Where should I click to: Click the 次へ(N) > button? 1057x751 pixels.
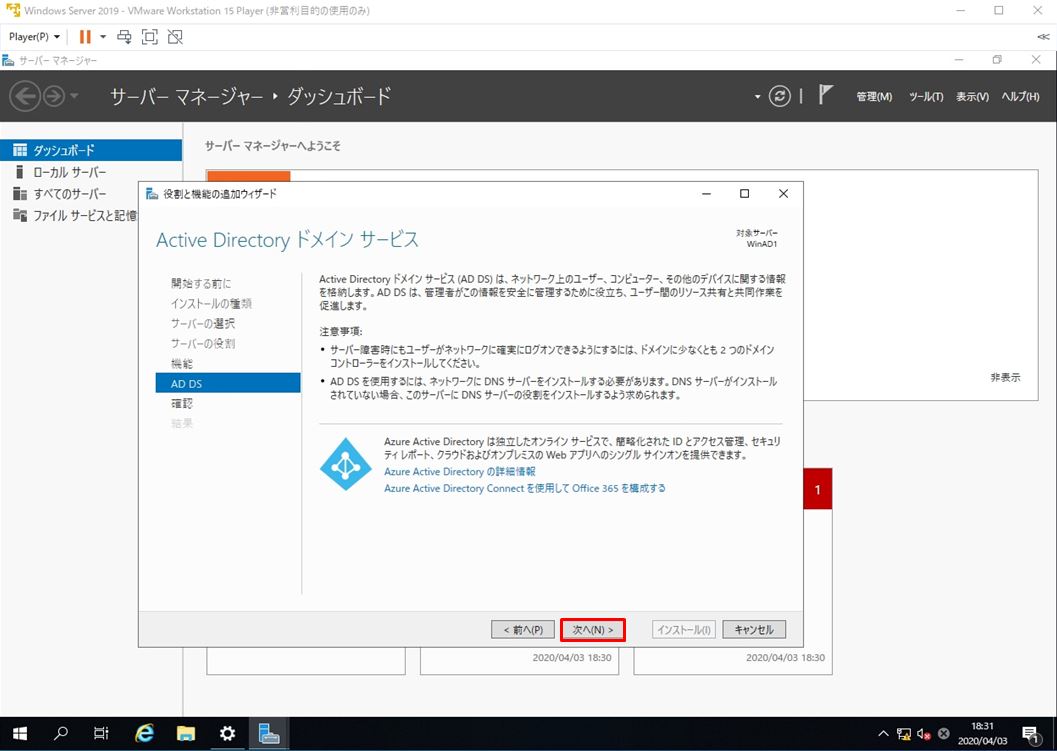pyautogui.click(x=593, y=630)
